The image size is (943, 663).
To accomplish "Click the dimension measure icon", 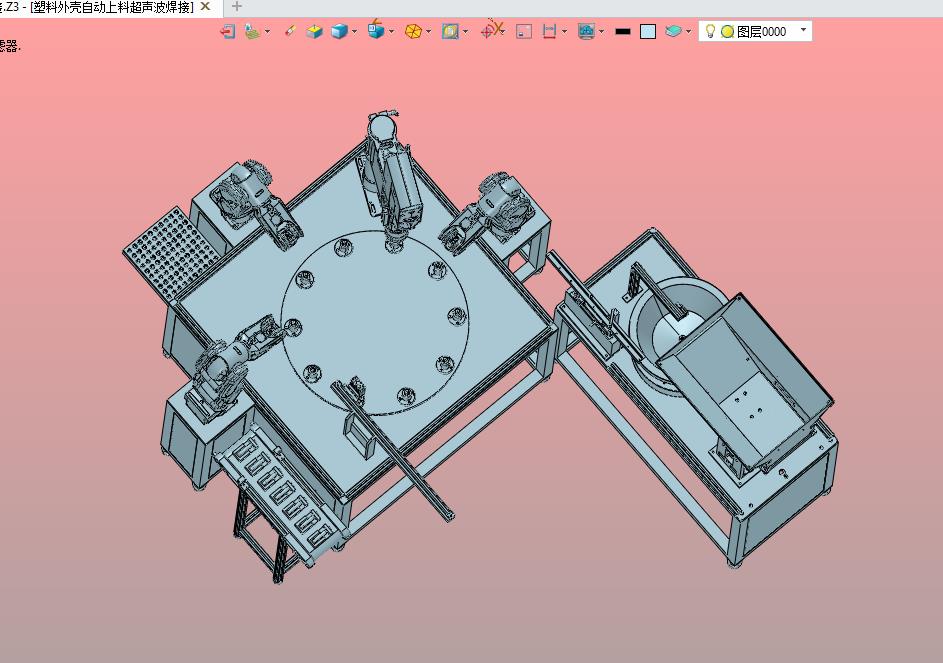I will 549,31.
